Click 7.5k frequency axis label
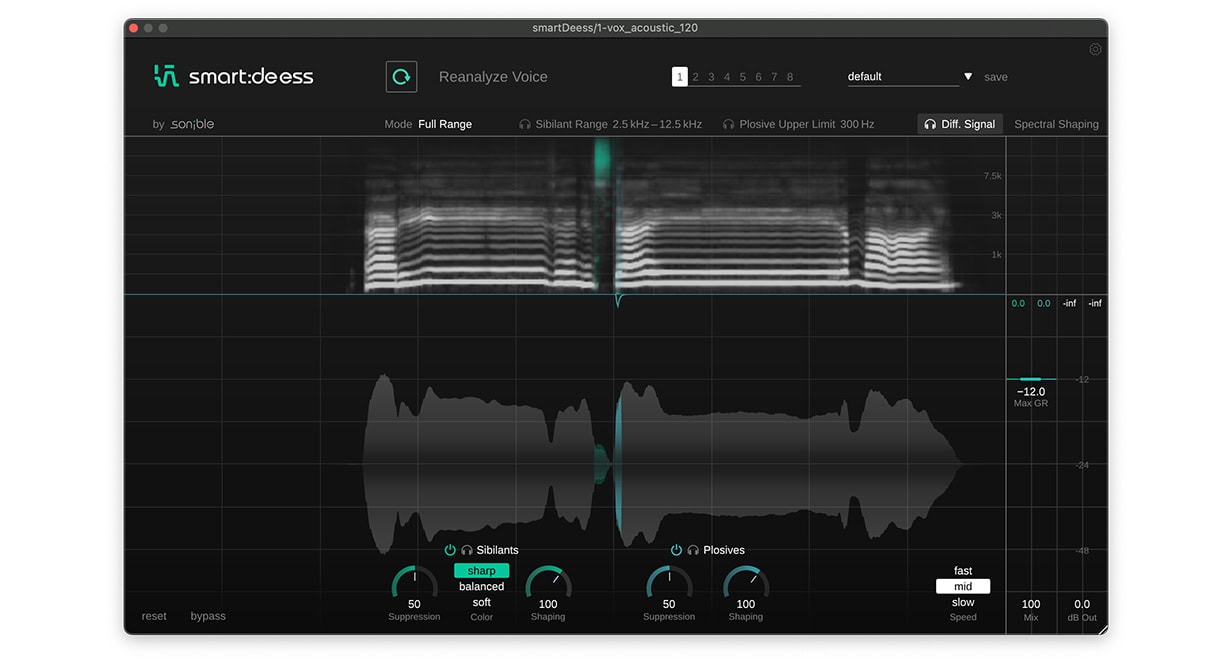This screenshot has height=661, width=1232. click(x=992, y=176)
